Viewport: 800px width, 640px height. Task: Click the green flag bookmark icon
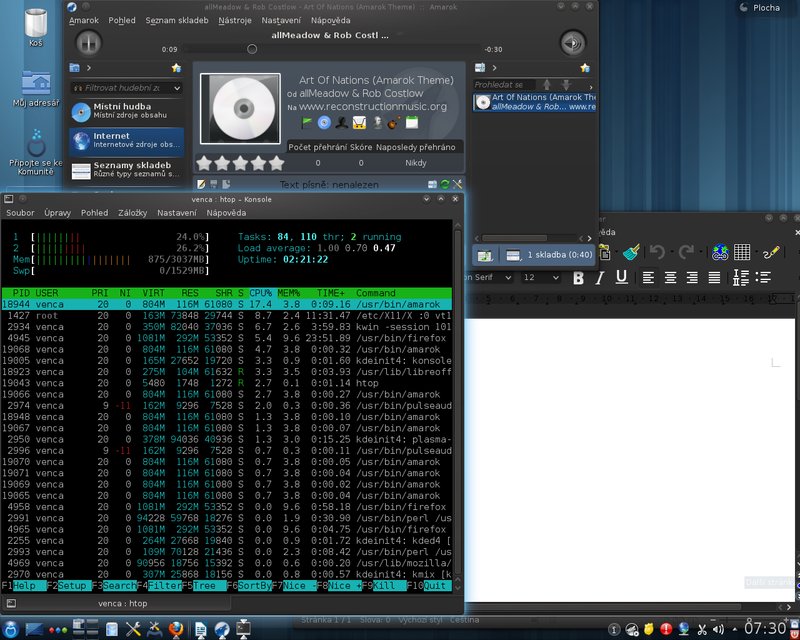tap(307, 122)
